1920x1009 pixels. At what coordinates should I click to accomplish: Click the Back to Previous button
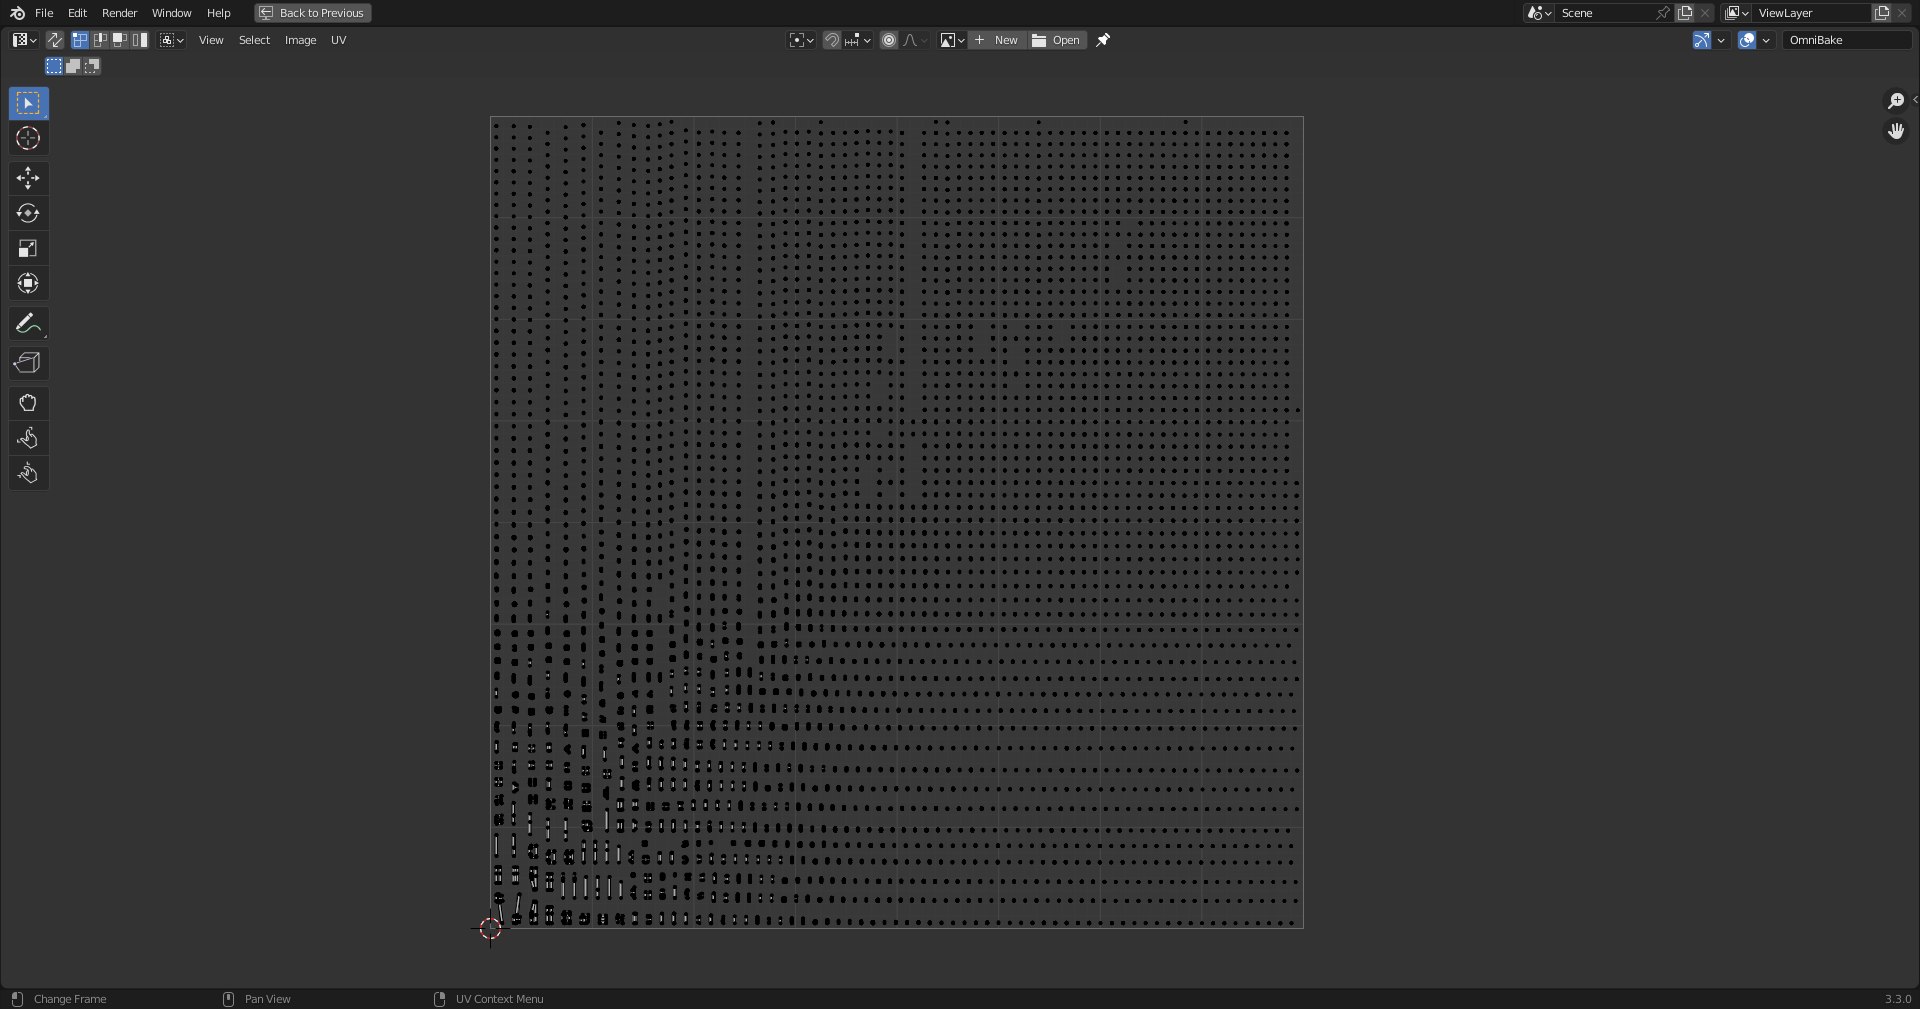point(312,13)
